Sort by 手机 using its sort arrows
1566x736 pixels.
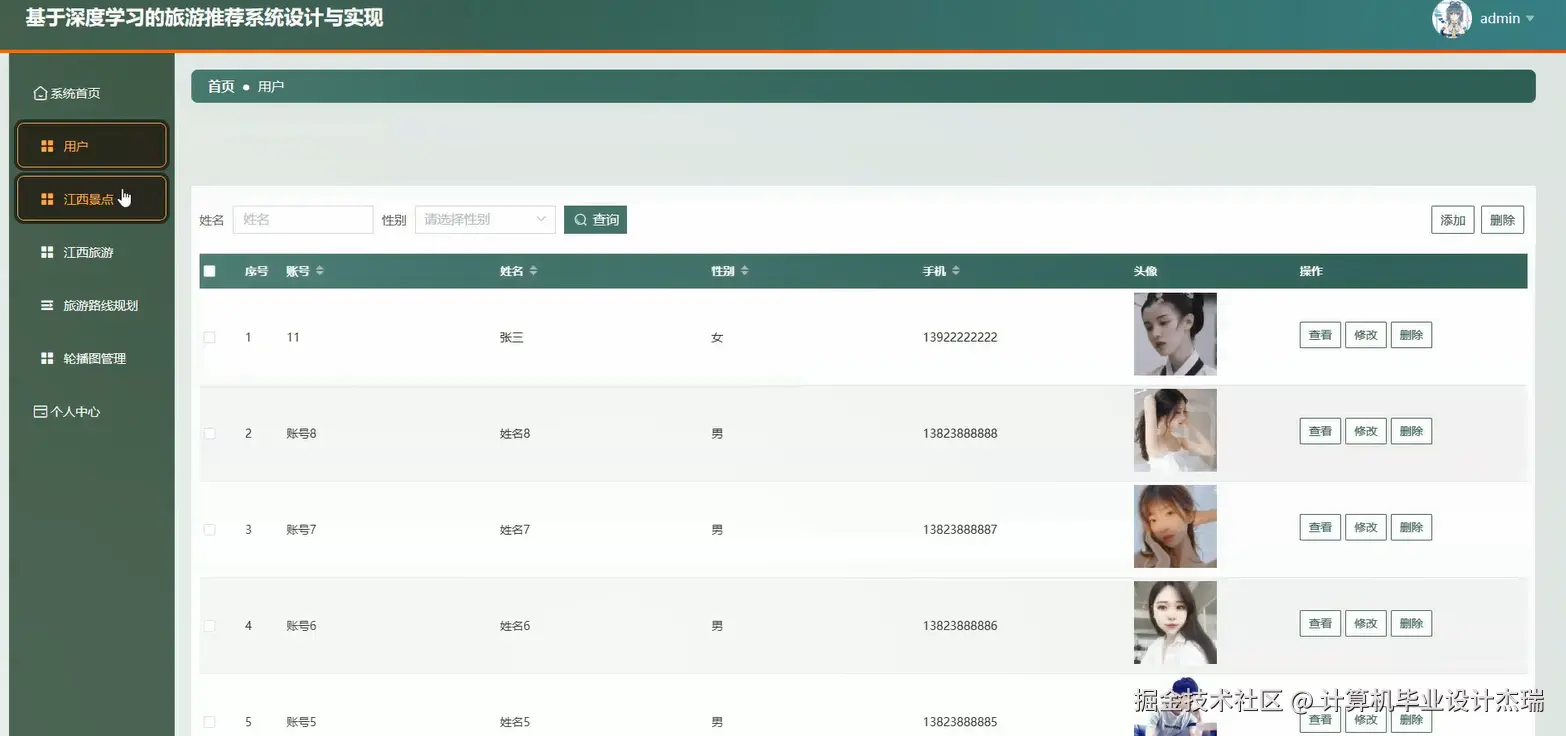pos(956,271)
